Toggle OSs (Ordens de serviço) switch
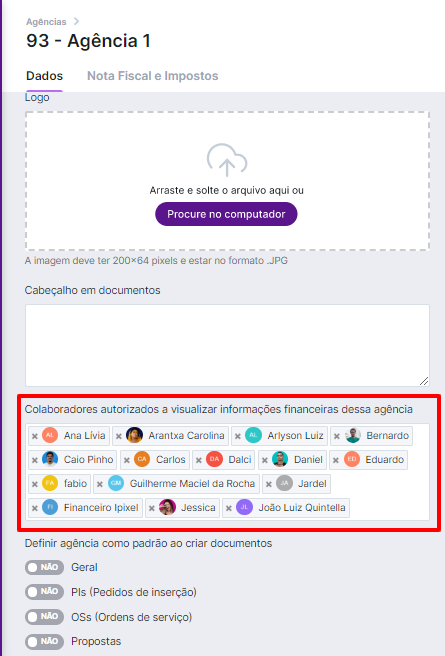This screenshot has height=656, width=445. click(44, 617)
